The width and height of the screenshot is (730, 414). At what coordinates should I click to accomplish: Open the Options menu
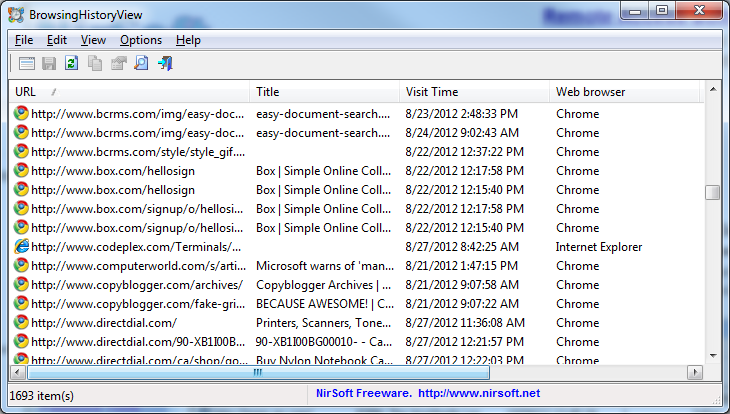click(x=141, y=41)
